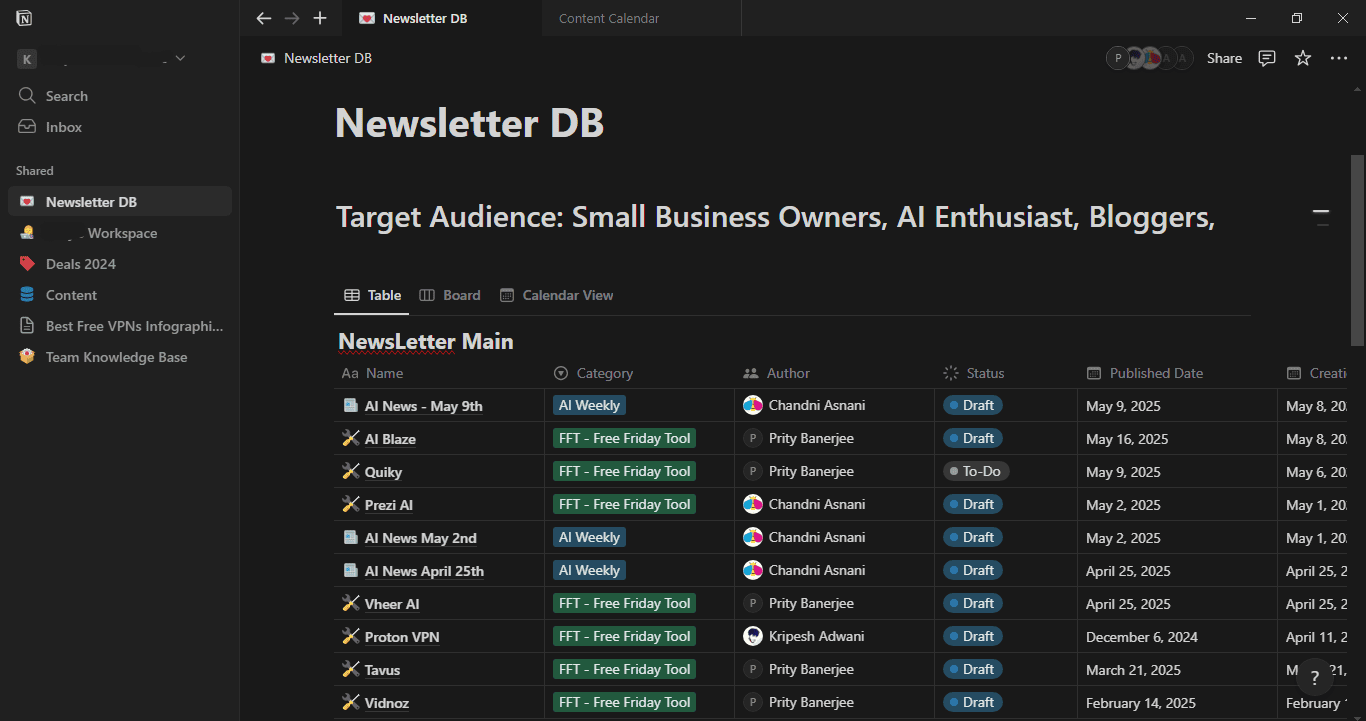This screenshot has width=1366, height=721.
Task: Go back using the back arrow
Action: coord(264,18)
